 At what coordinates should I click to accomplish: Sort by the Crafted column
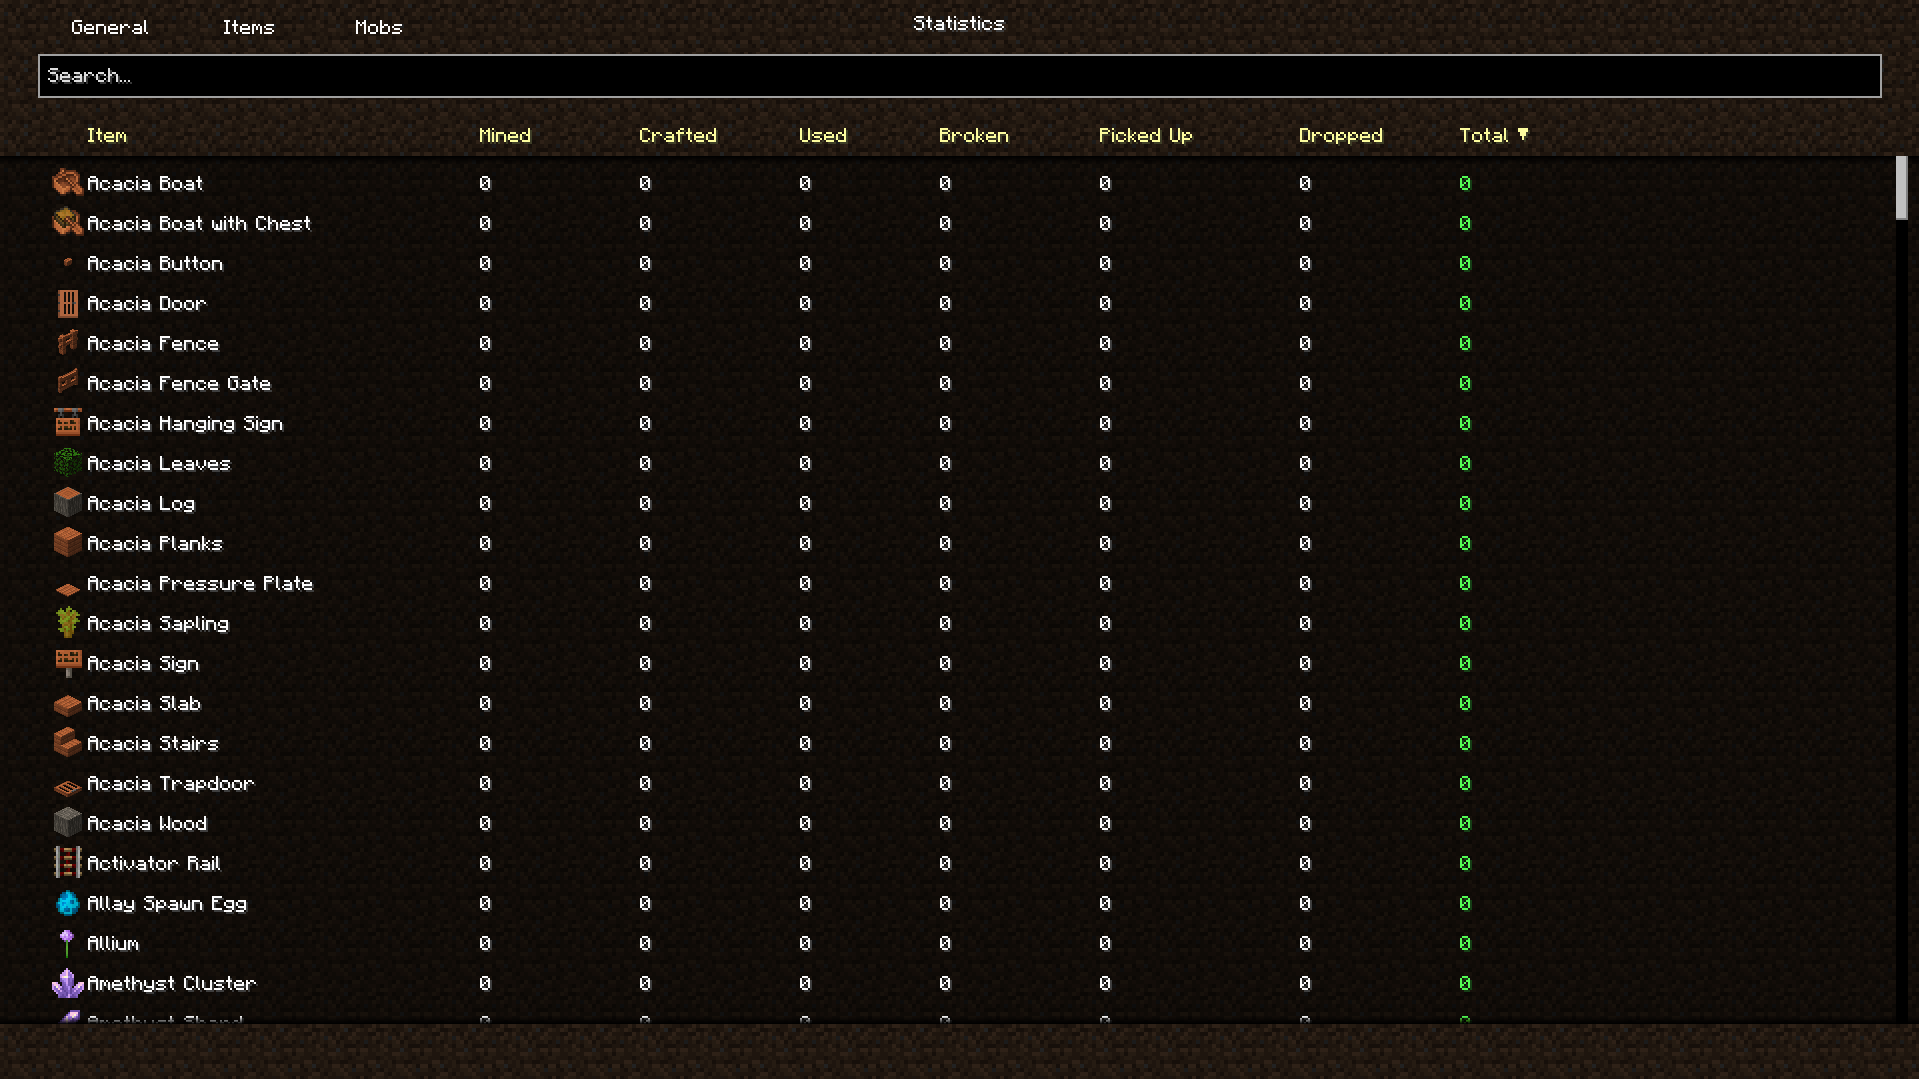tap(677, 135)
